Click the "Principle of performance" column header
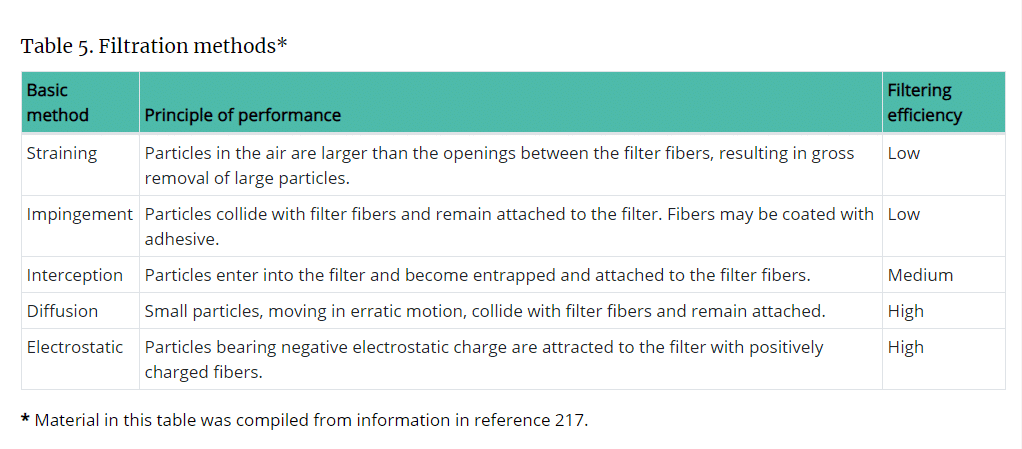Image resolution: width=1022 pixels, height=449 pixels. (243, 115)
